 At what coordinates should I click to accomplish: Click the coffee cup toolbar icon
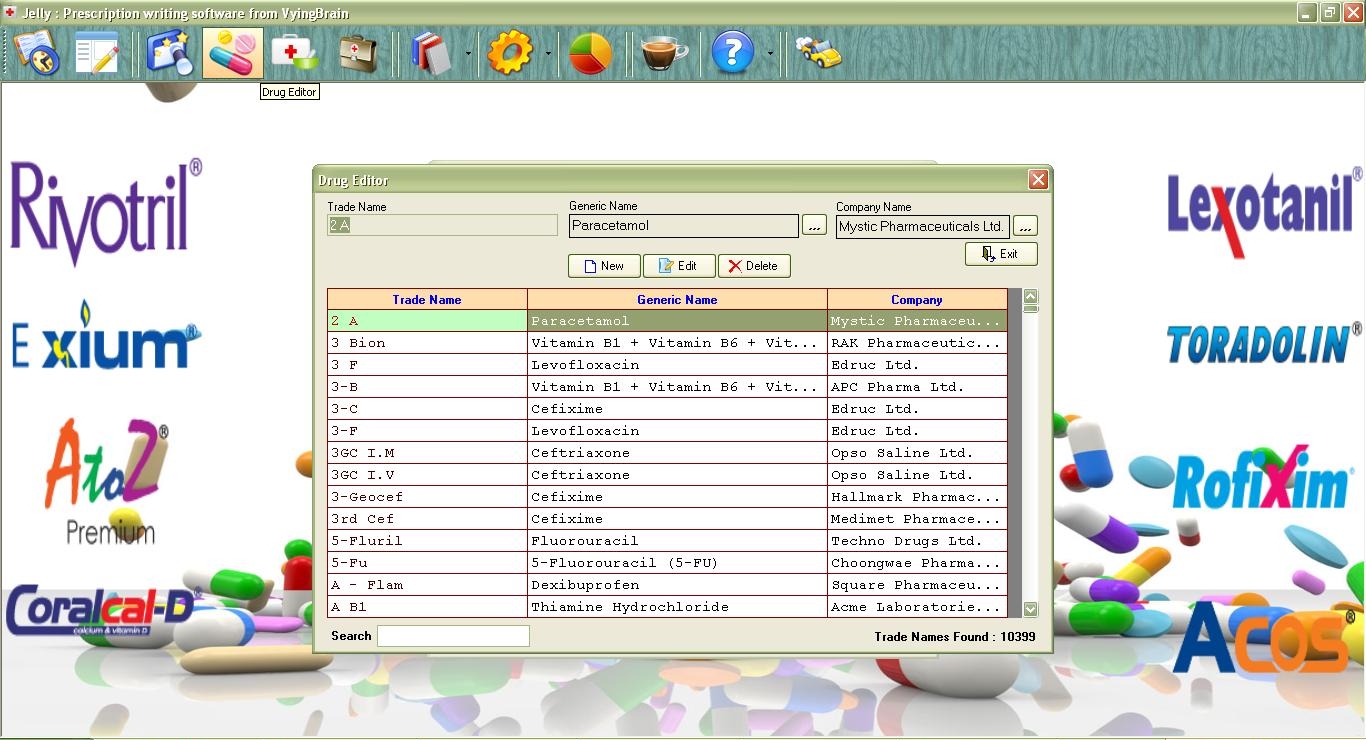pyautogui.click(x=664, y=53)
